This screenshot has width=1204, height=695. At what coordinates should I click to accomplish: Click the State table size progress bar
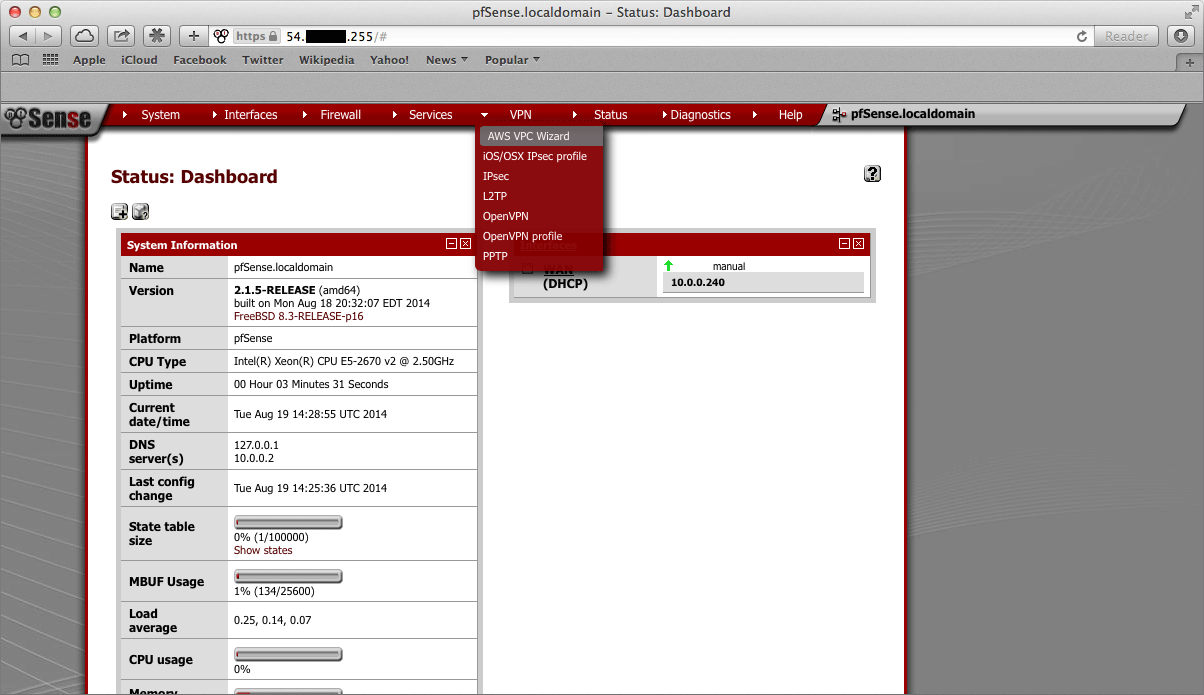[288, 522]
